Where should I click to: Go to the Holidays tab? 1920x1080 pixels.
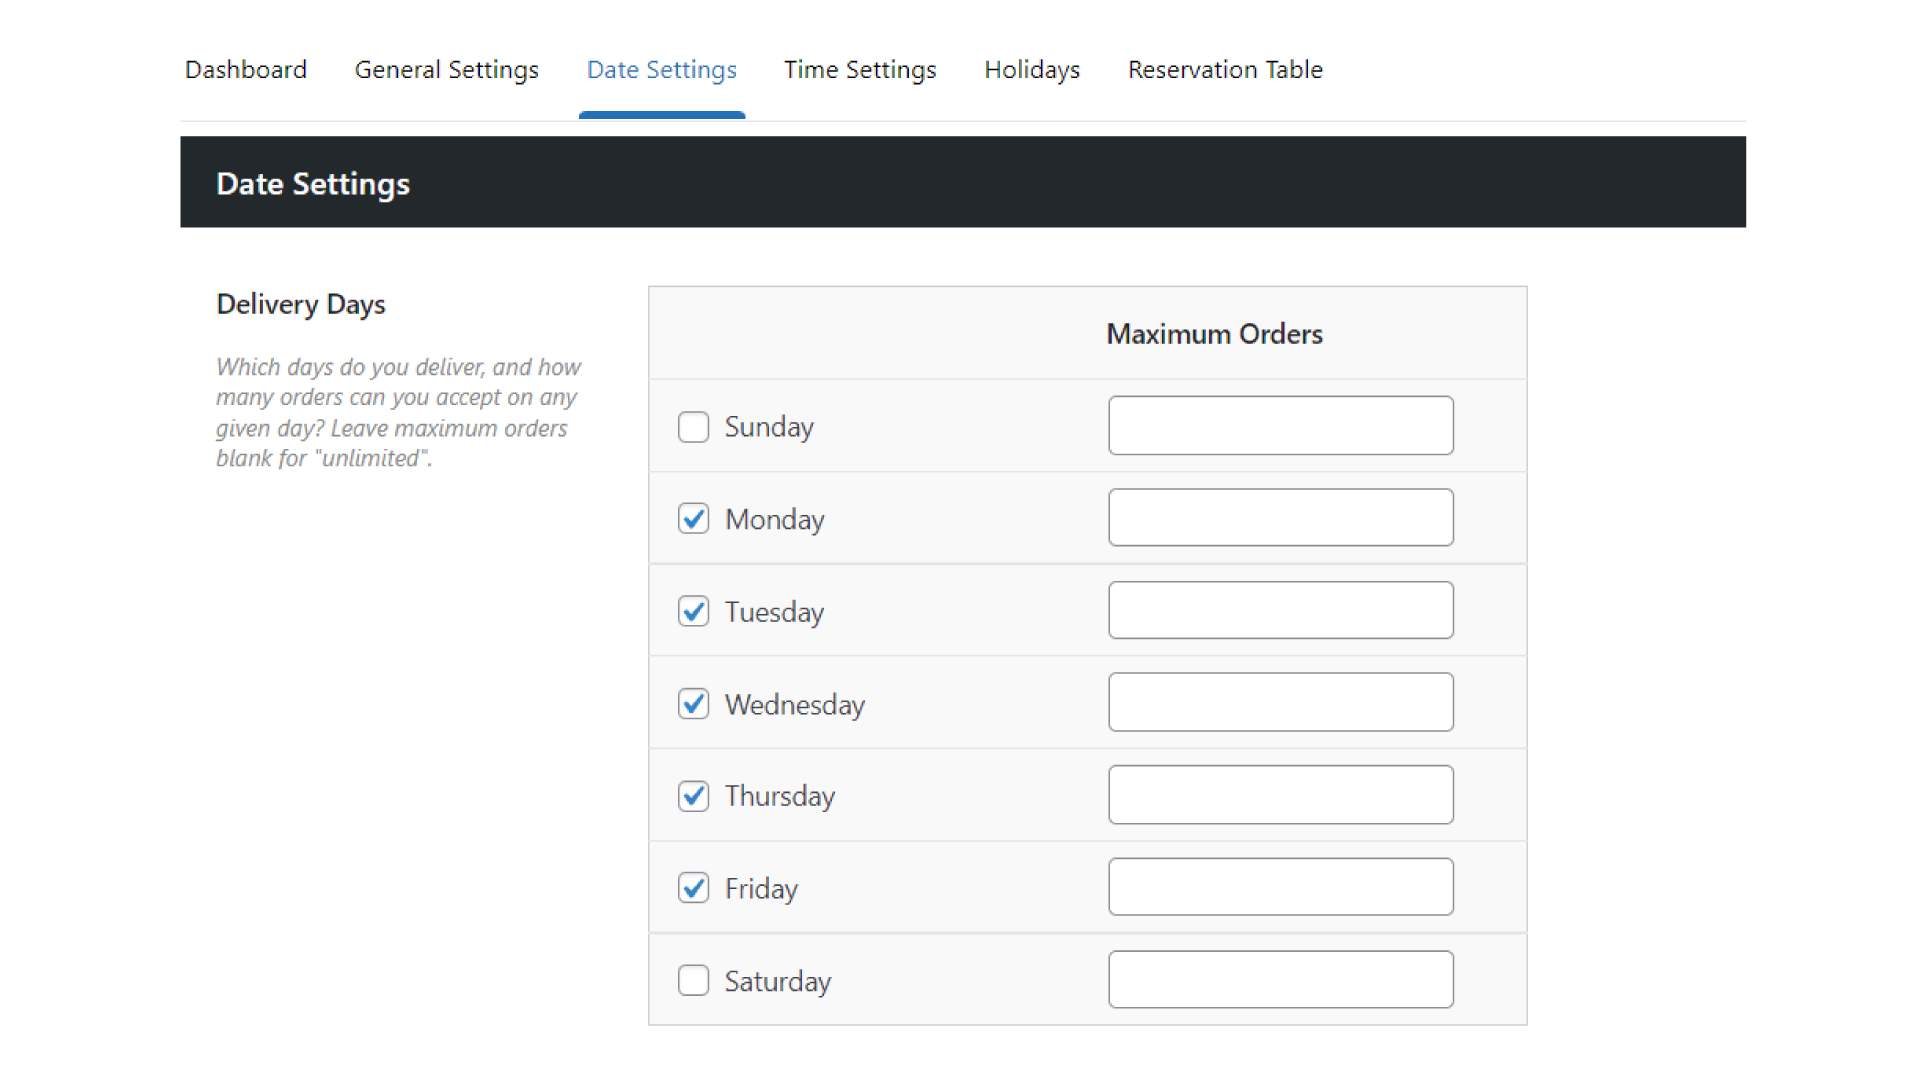[1032, 70]
